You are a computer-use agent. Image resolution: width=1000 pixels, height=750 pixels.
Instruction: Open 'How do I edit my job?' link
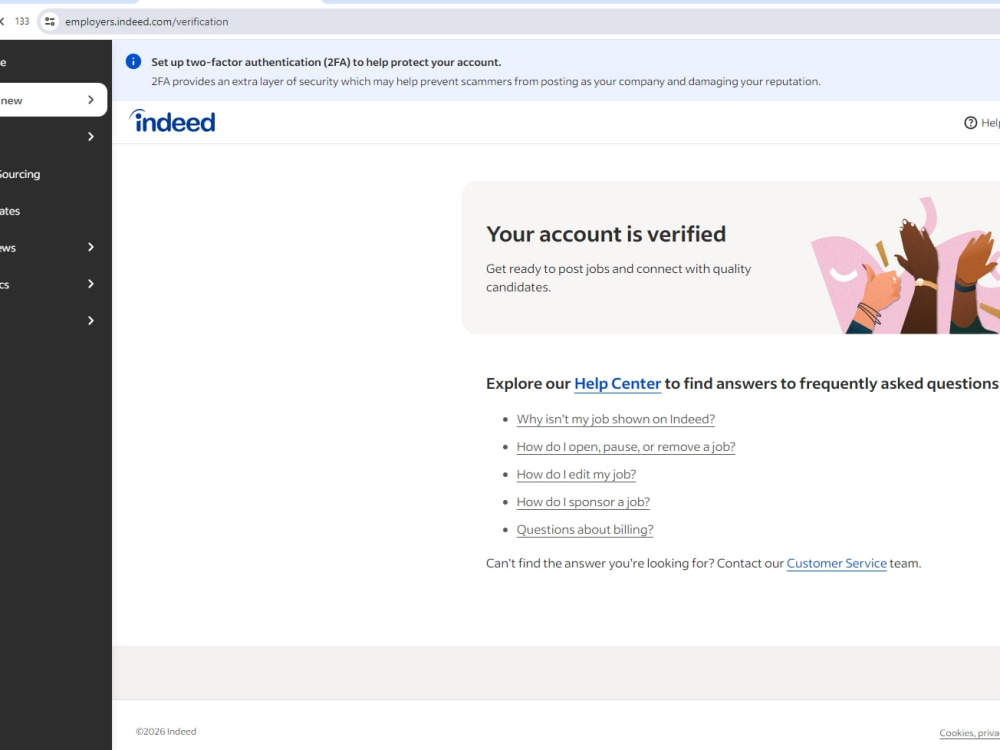point(576,474)
